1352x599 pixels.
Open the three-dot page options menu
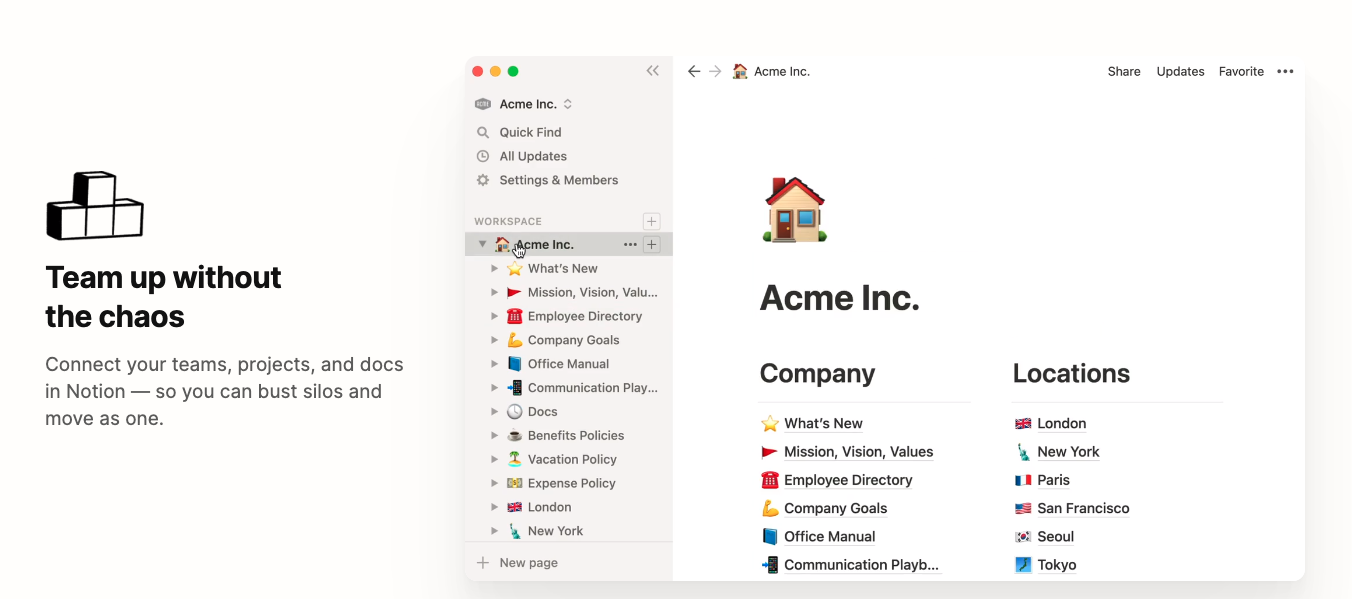[x=1285, y=71]
